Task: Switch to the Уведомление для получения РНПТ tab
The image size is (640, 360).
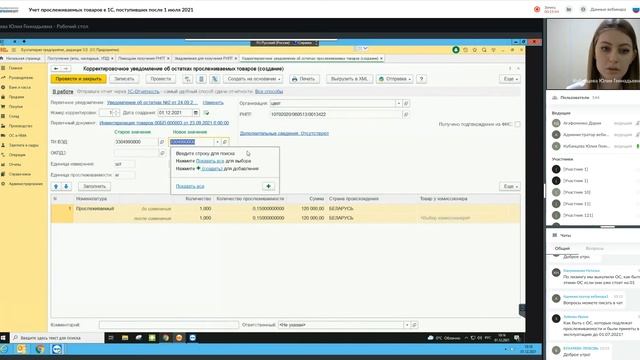Action: [x=204, y=58]
